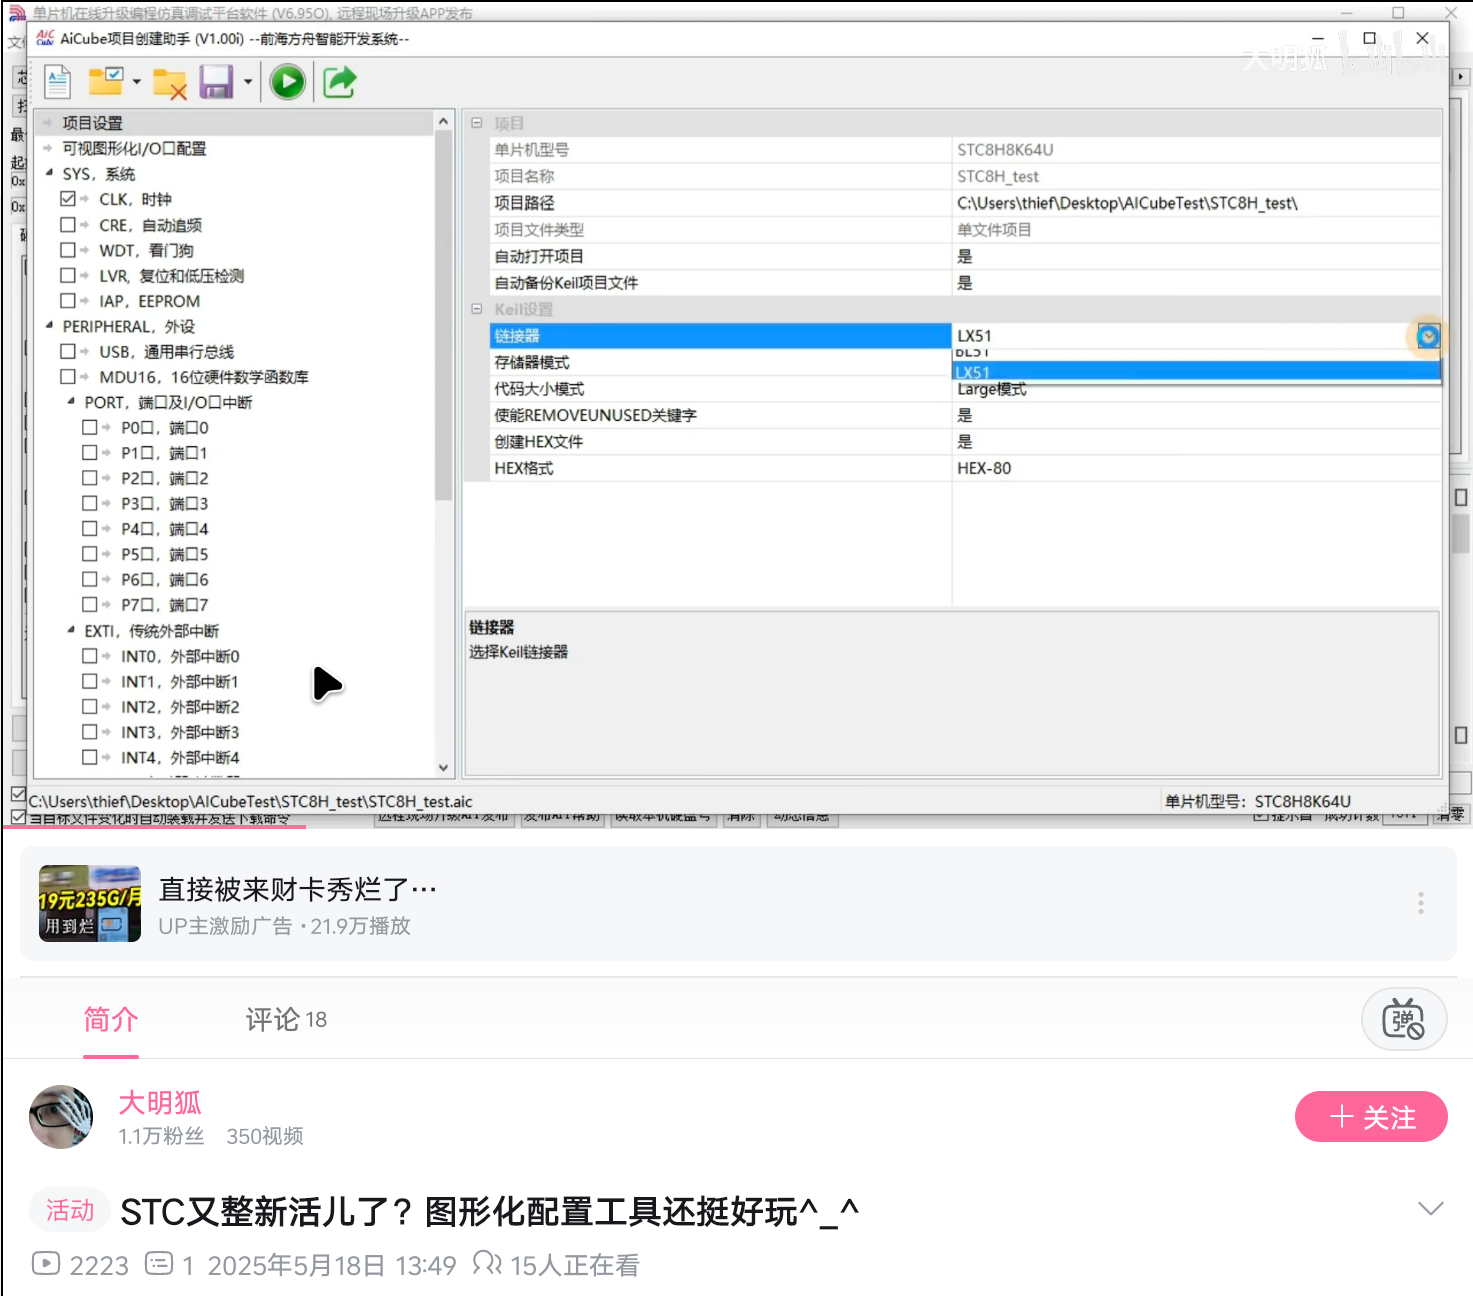
Task: Open the dropdown arrow beside the open-folder icon
Action: [136, 82]
